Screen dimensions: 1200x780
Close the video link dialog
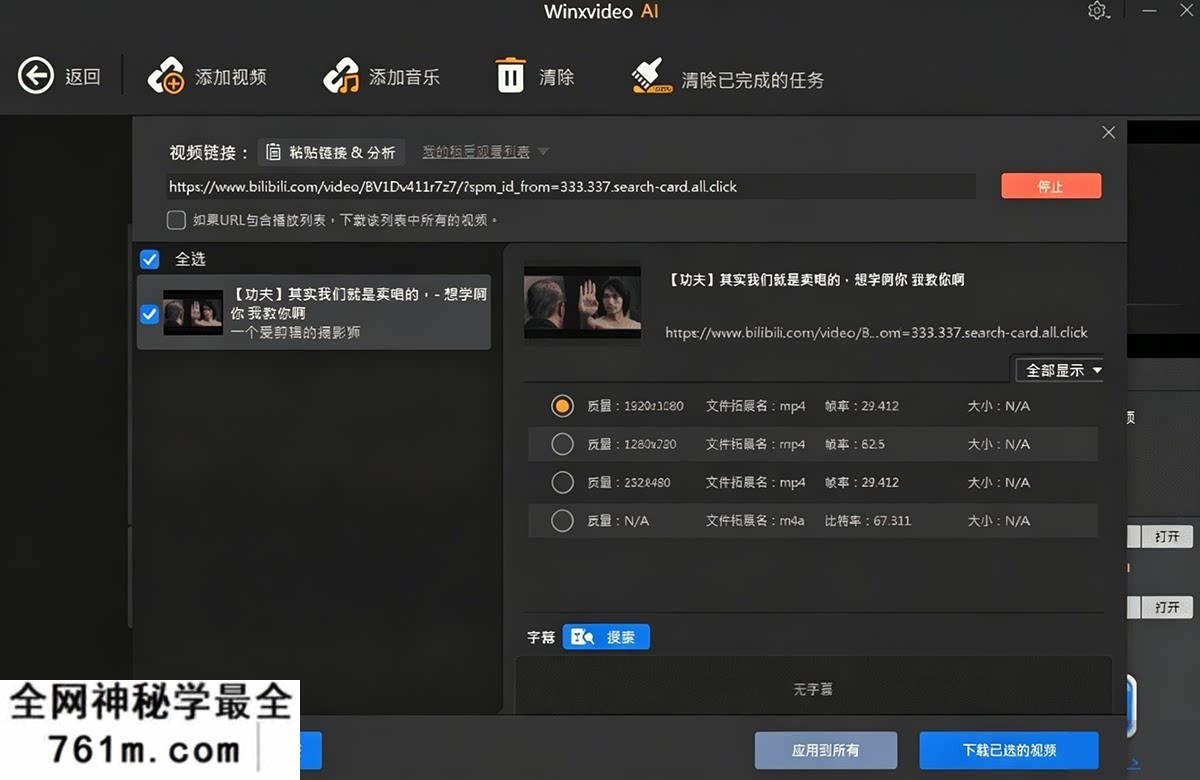(x=1108, y=132)
